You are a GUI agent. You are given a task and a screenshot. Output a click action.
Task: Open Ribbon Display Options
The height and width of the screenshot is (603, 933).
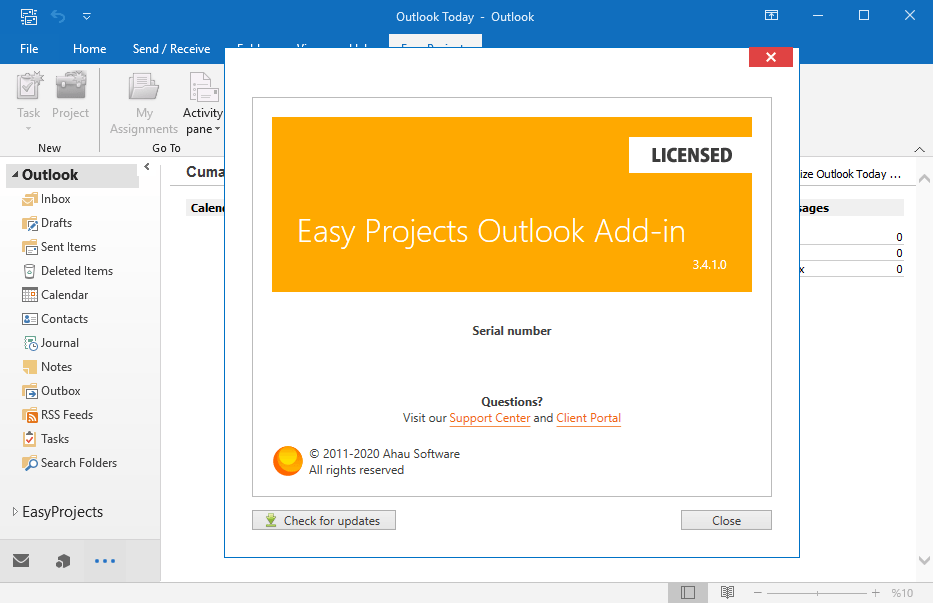771,15
